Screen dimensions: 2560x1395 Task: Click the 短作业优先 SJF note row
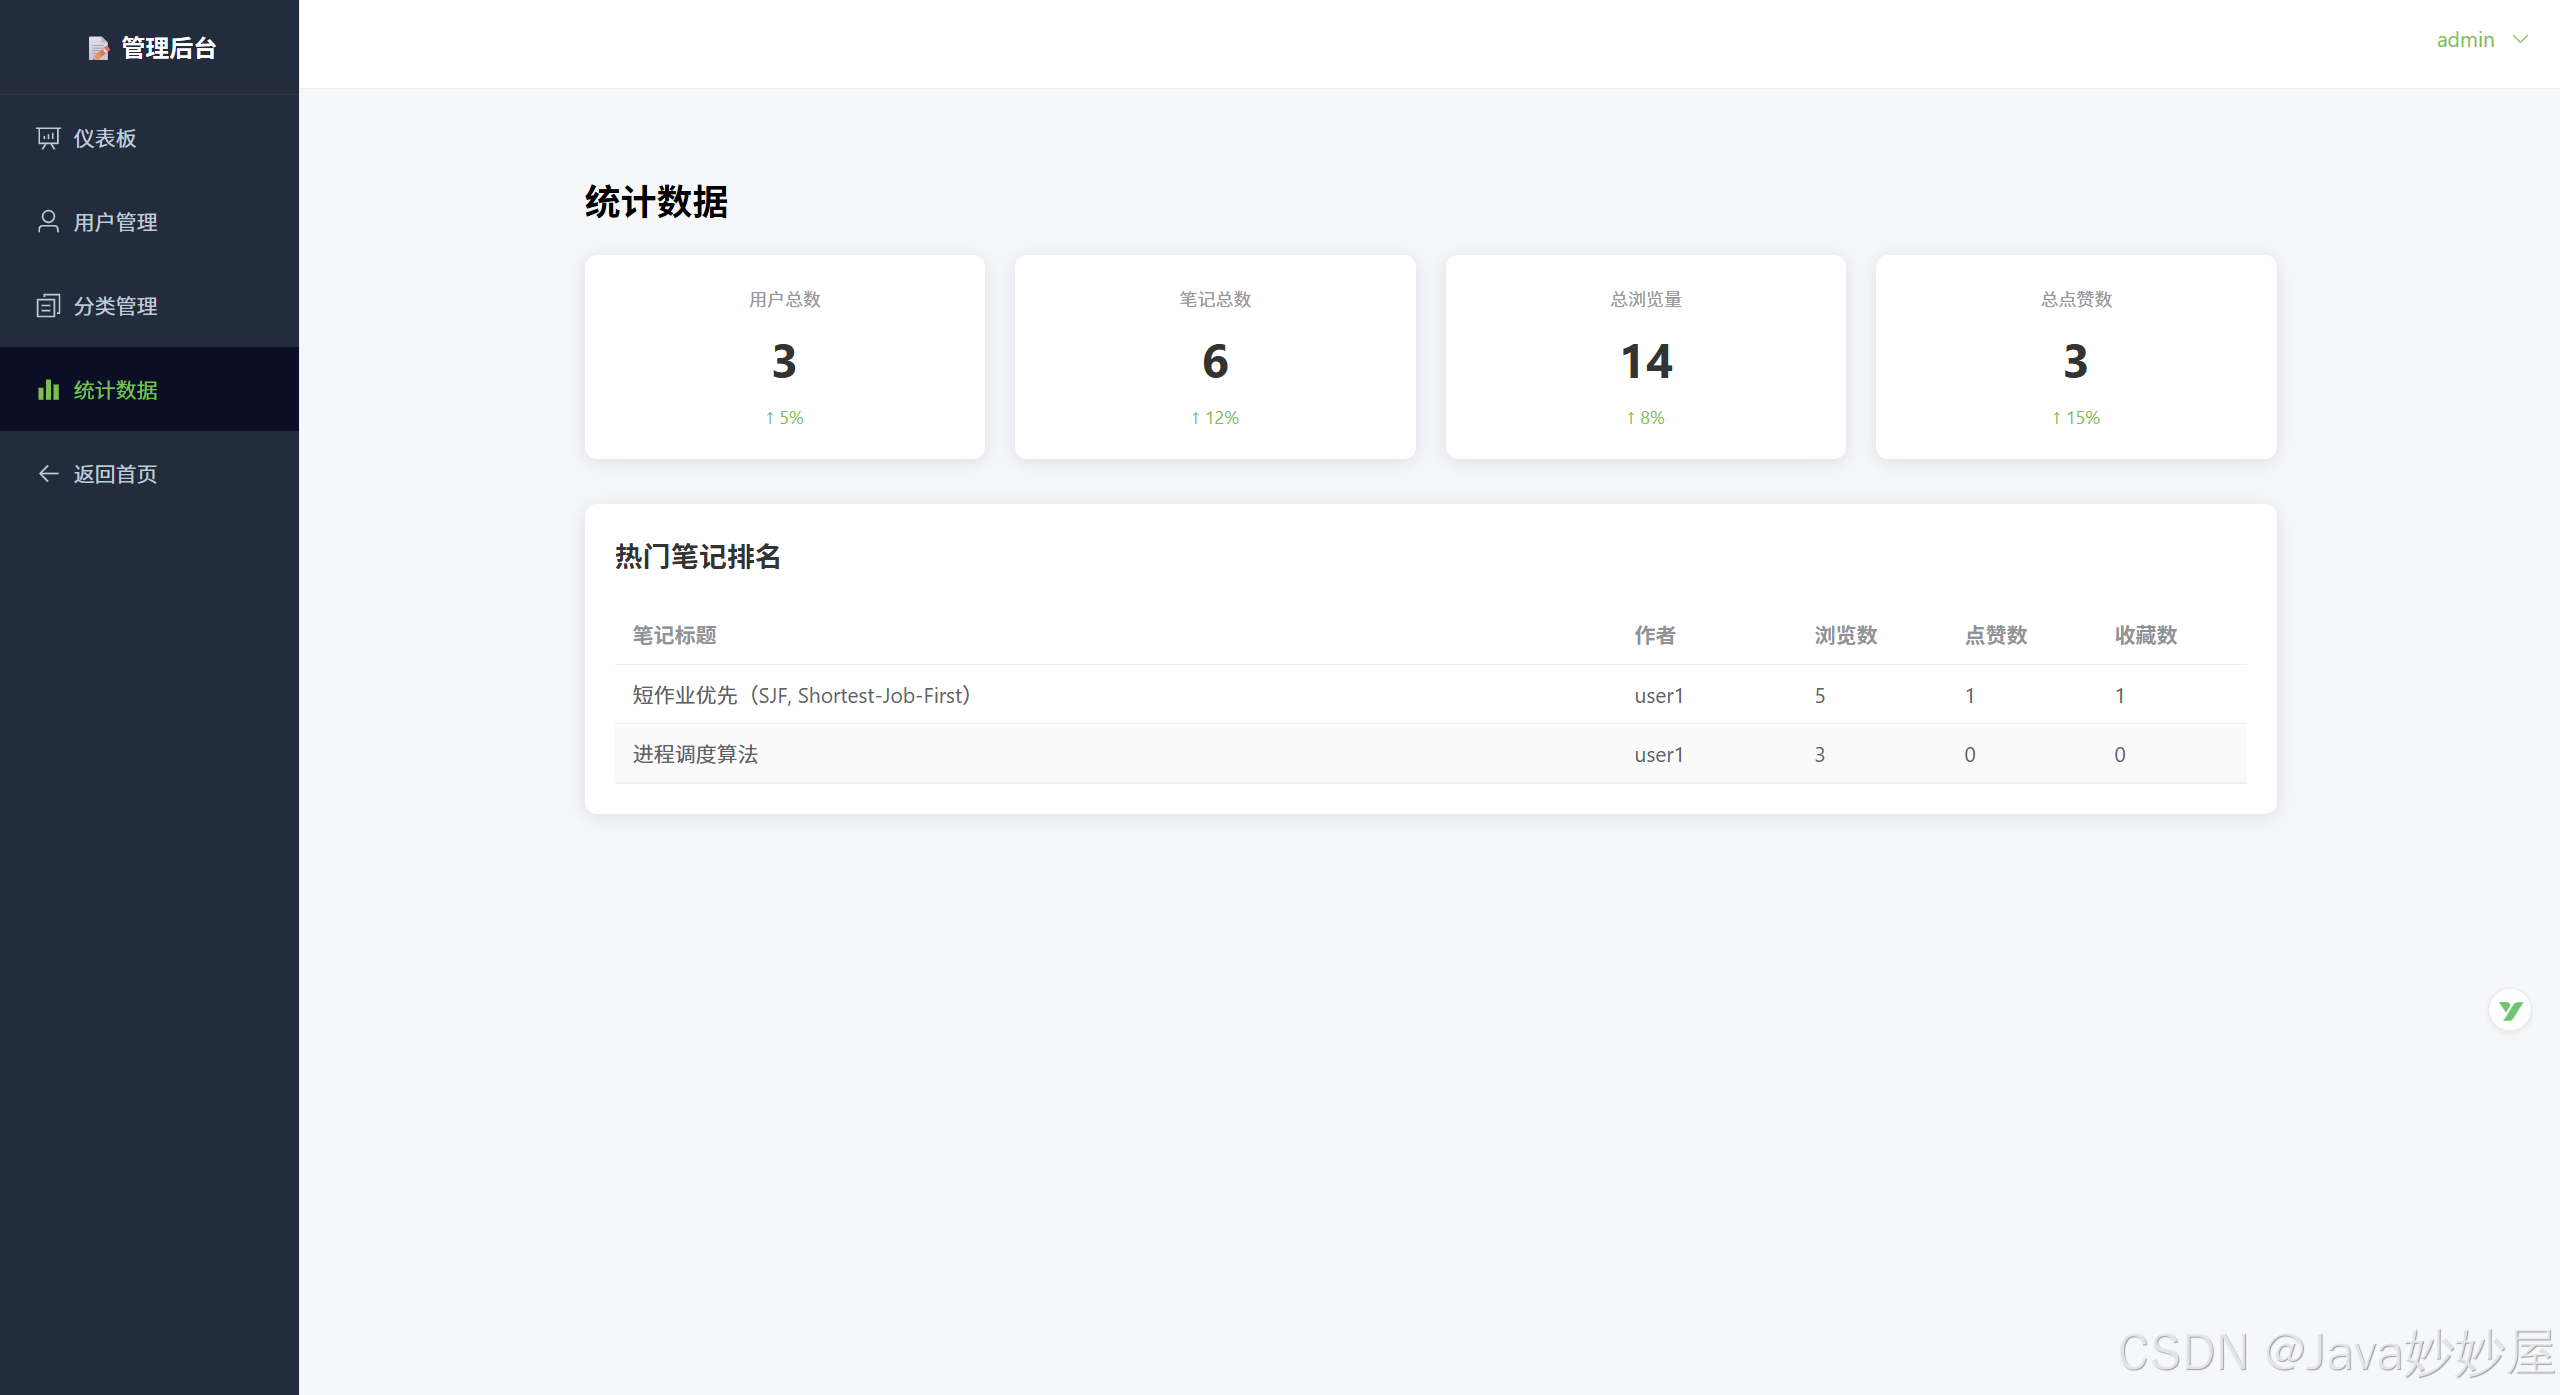point(801,695)
